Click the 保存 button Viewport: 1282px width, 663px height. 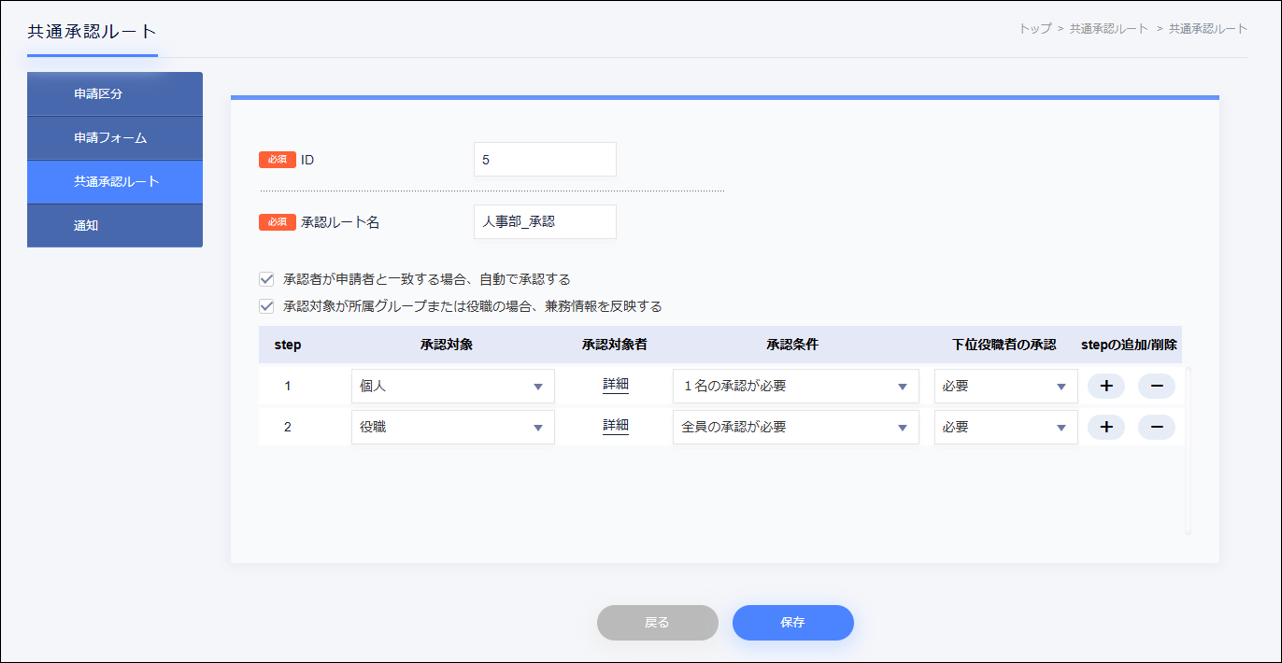pos(793,622)
